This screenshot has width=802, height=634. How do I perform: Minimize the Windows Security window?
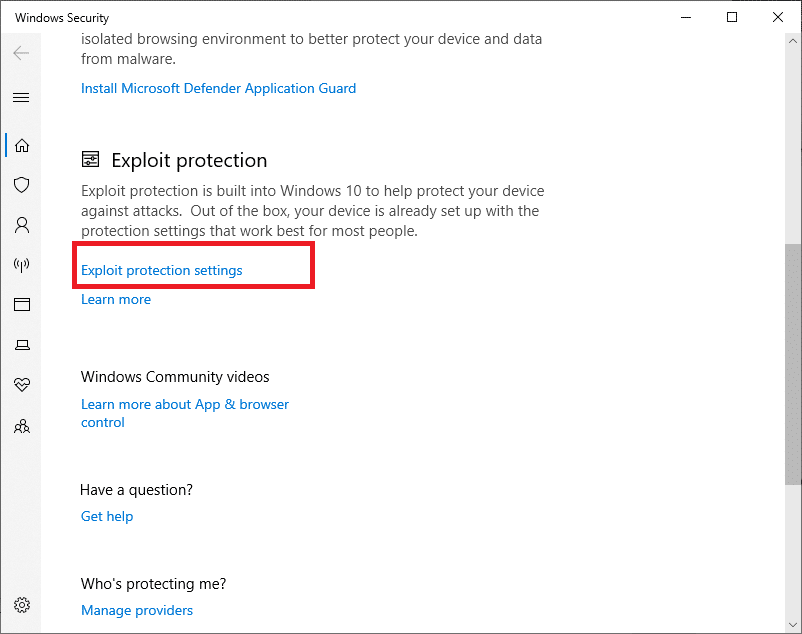point(687,17)
